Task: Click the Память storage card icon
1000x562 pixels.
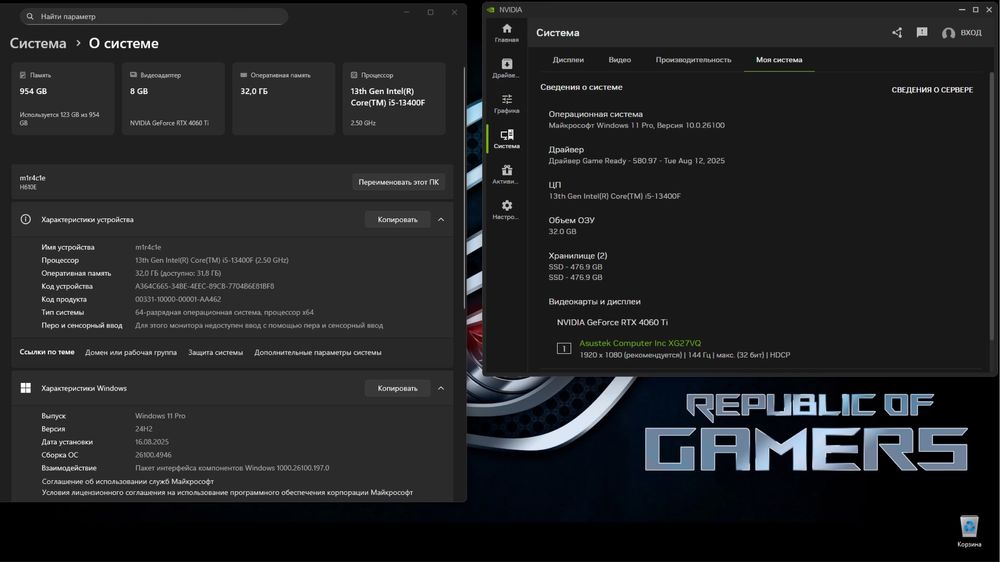Action: (23, 75)
